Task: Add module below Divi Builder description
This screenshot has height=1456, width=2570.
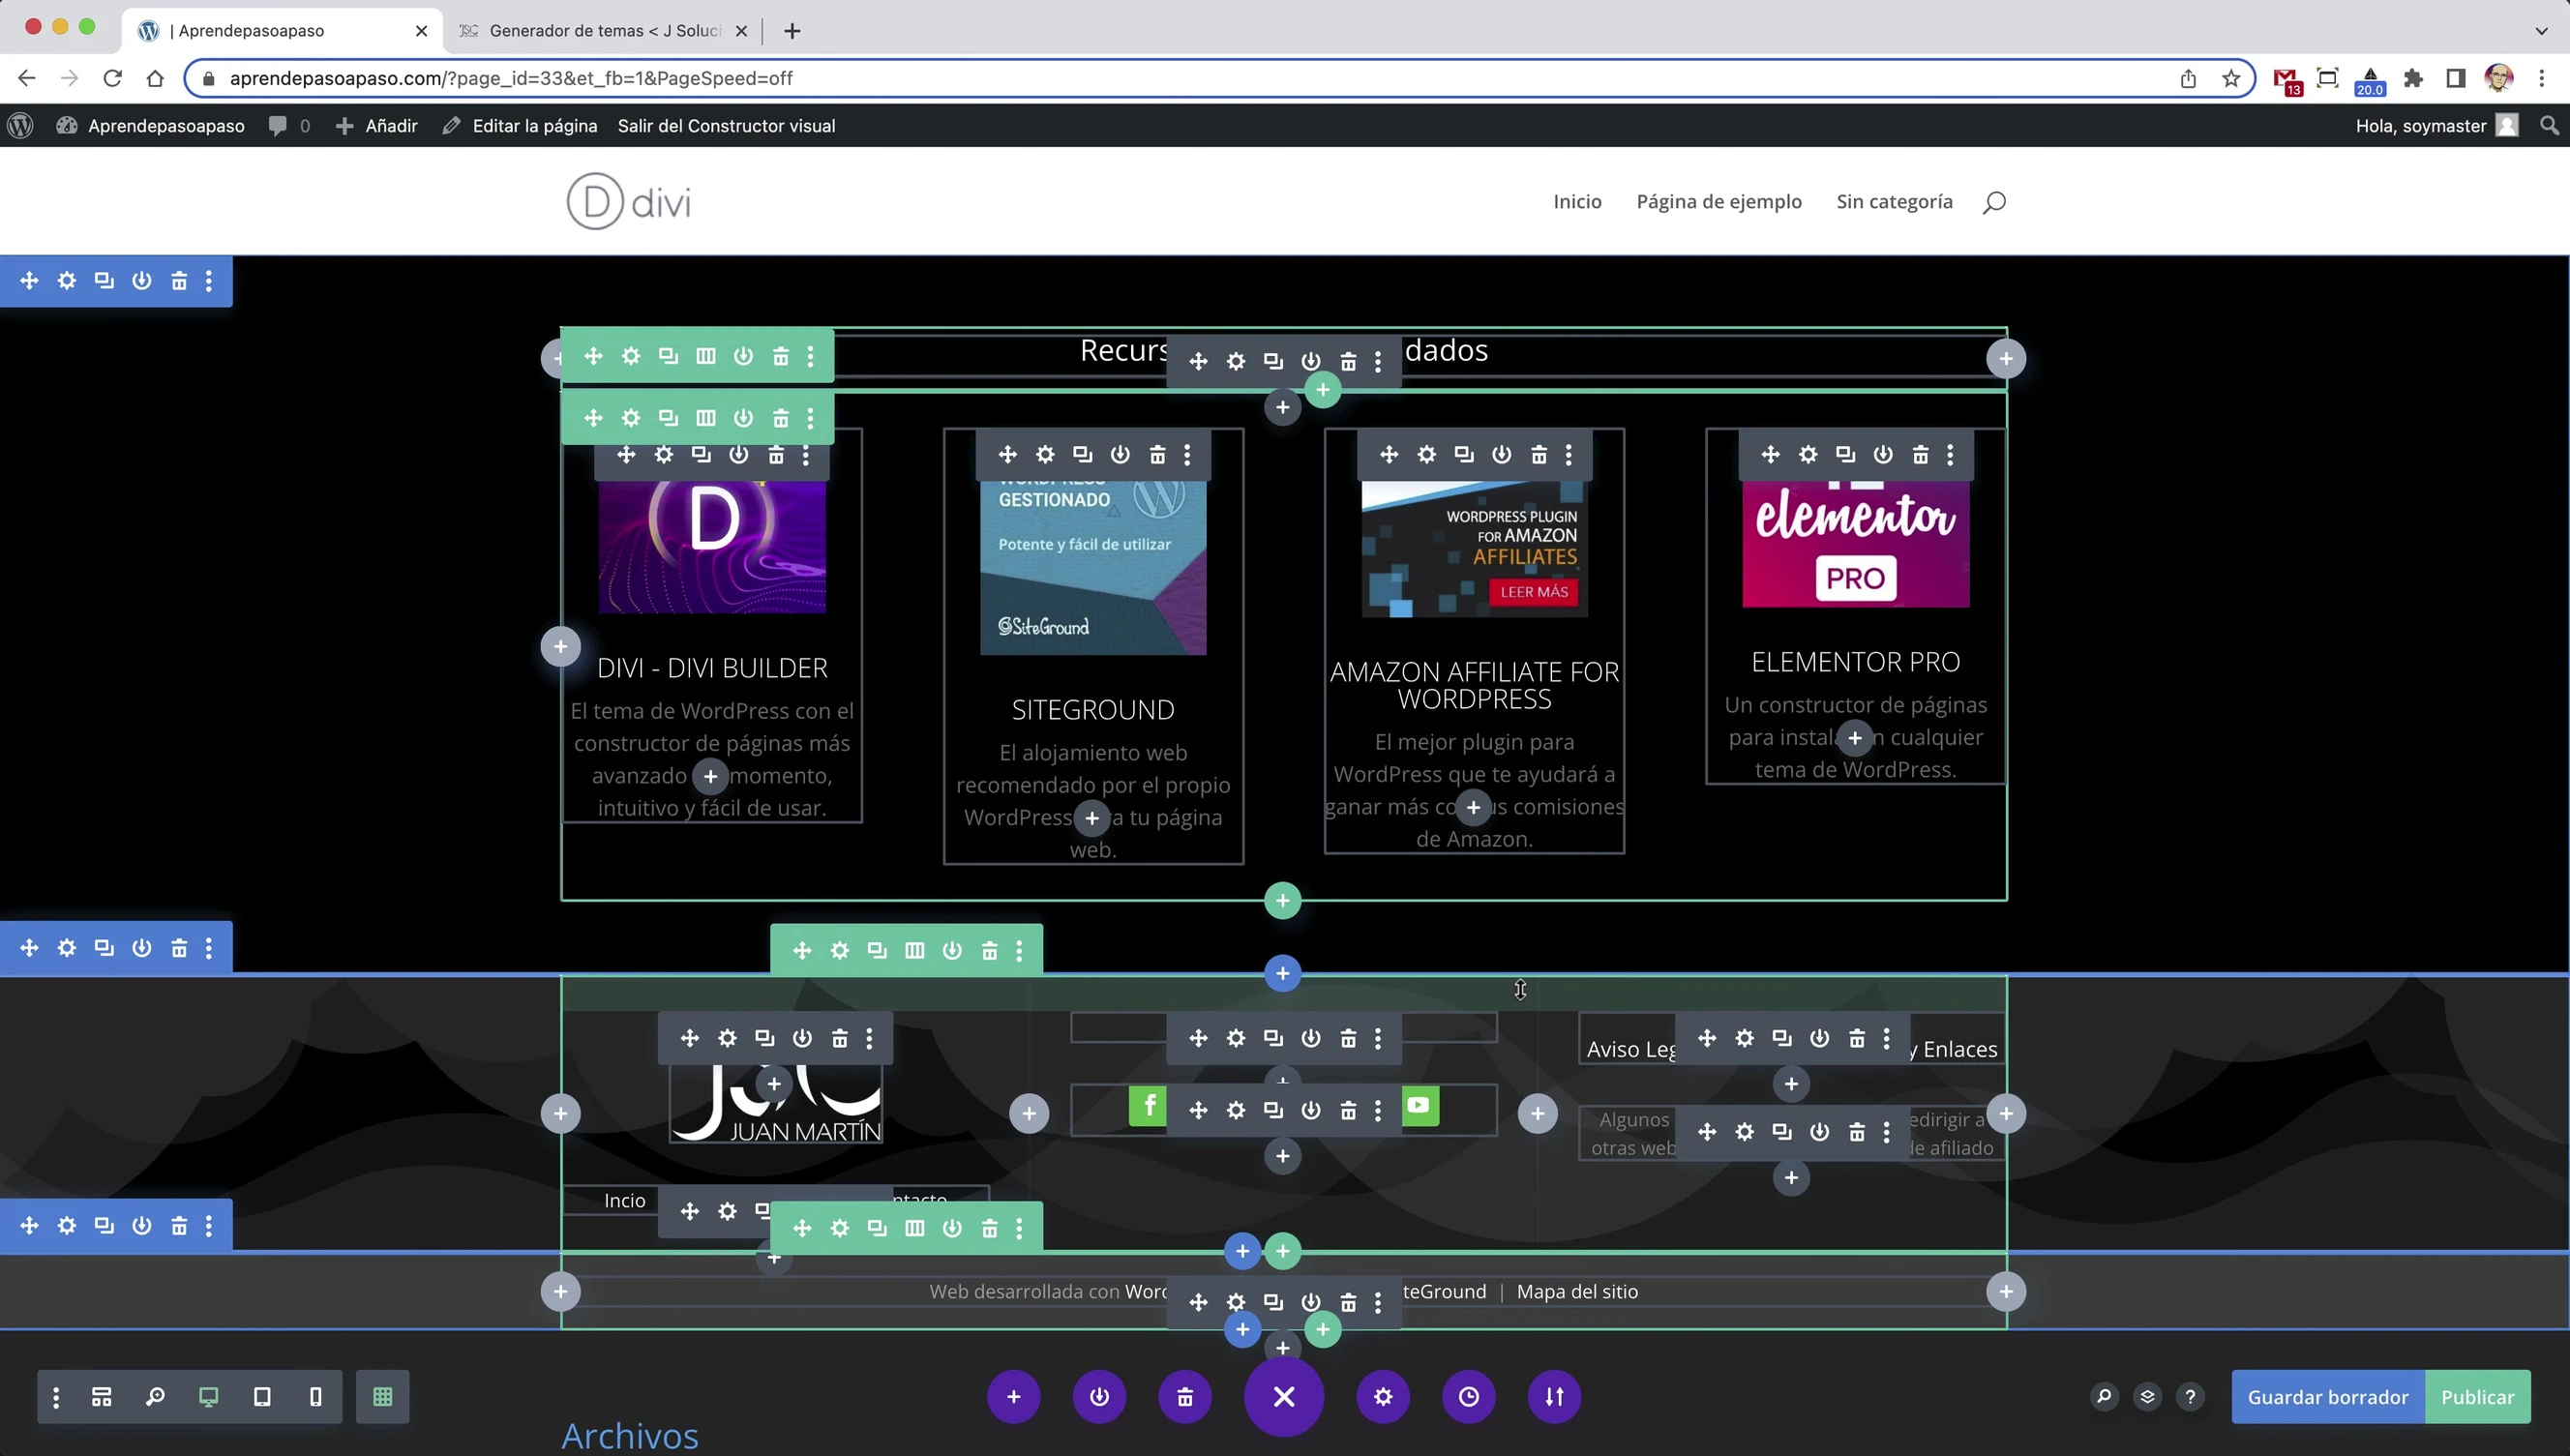Action: [710, 776]
